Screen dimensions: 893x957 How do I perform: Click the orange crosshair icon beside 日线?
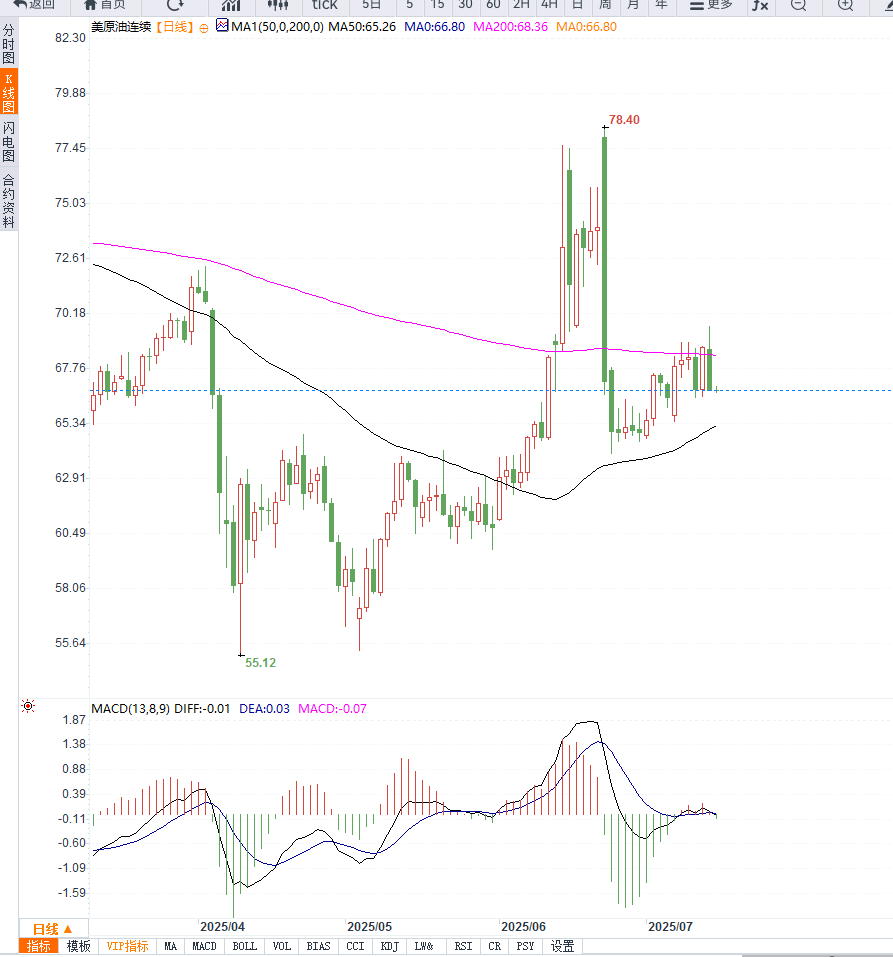[204, 27]
